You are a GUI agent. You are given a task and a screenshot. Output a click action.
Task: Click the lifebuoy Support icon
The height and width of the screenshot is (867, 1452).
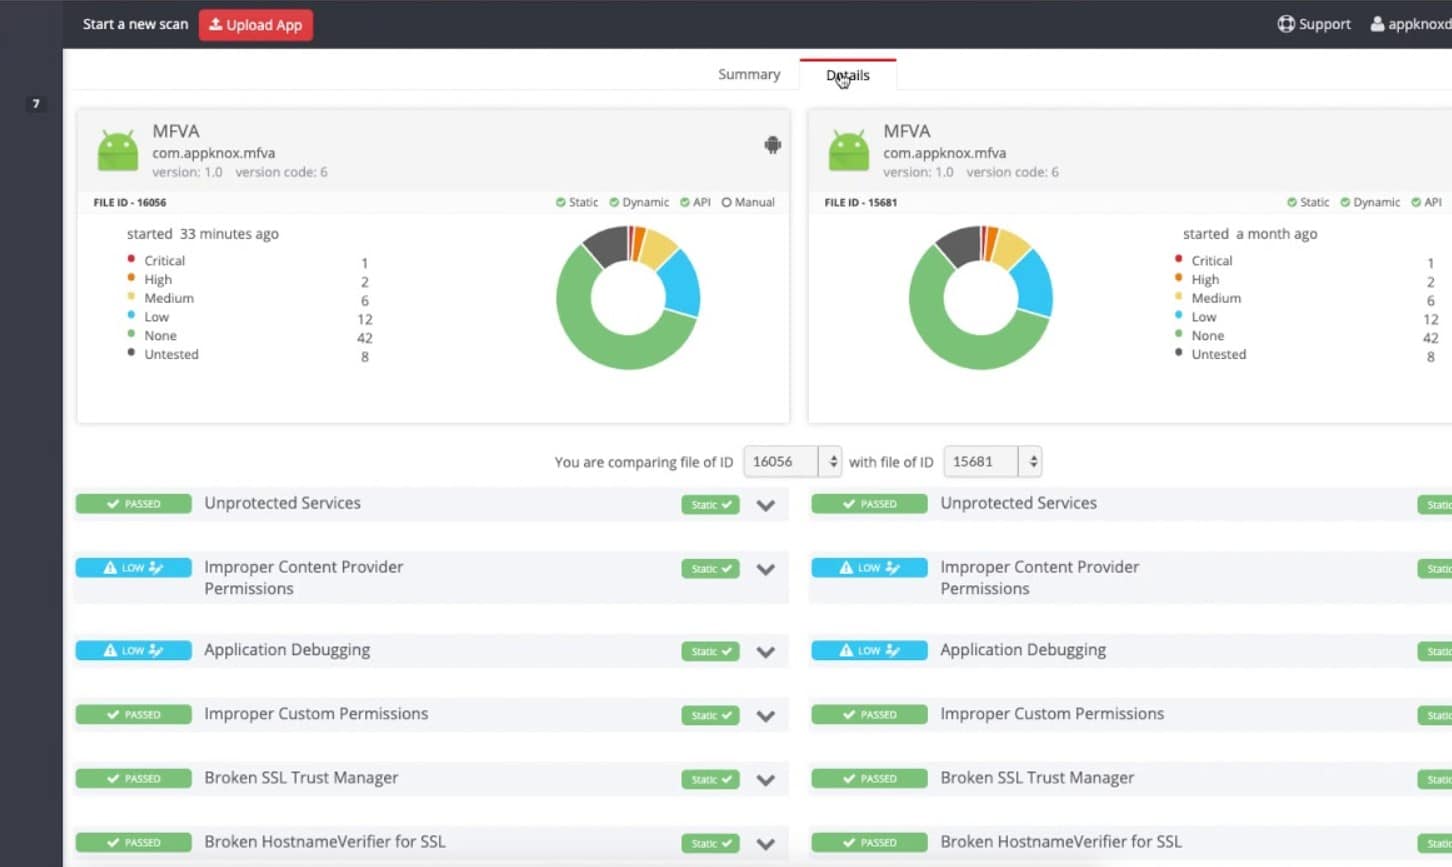1286,24
